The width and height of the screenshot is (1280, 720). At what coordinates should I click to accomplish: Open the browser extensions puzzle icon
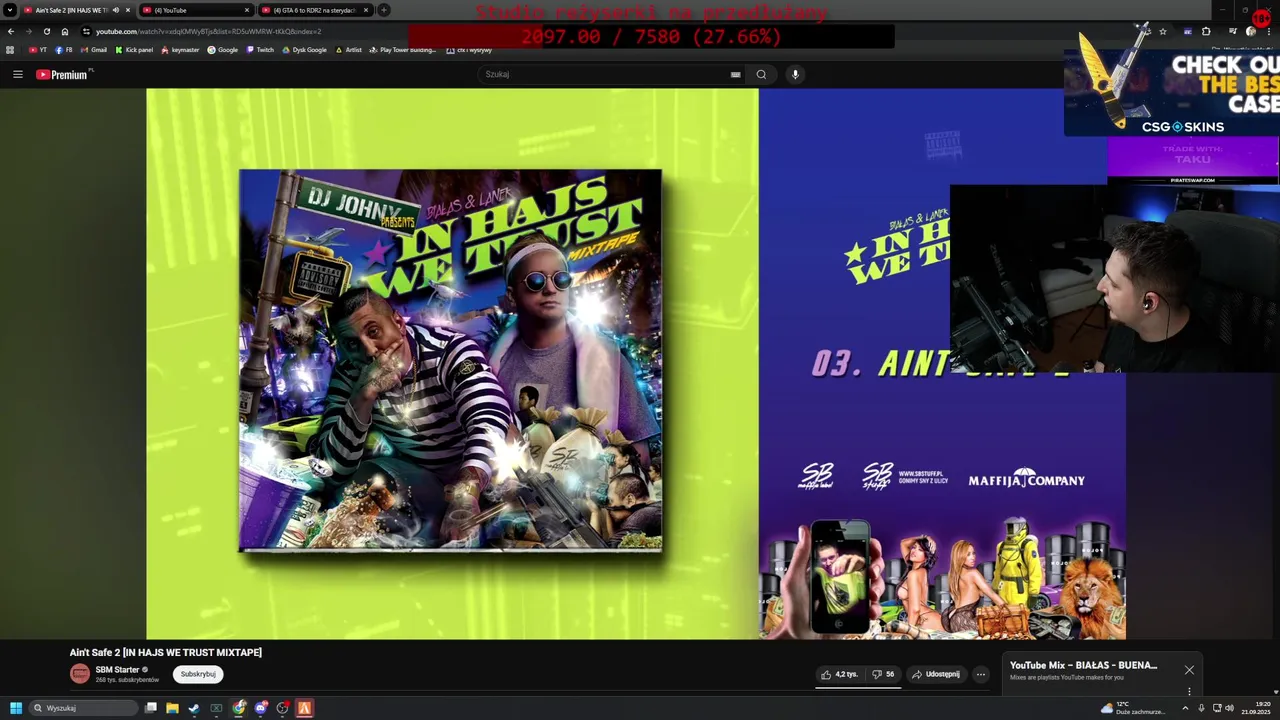pos(1206,31)
